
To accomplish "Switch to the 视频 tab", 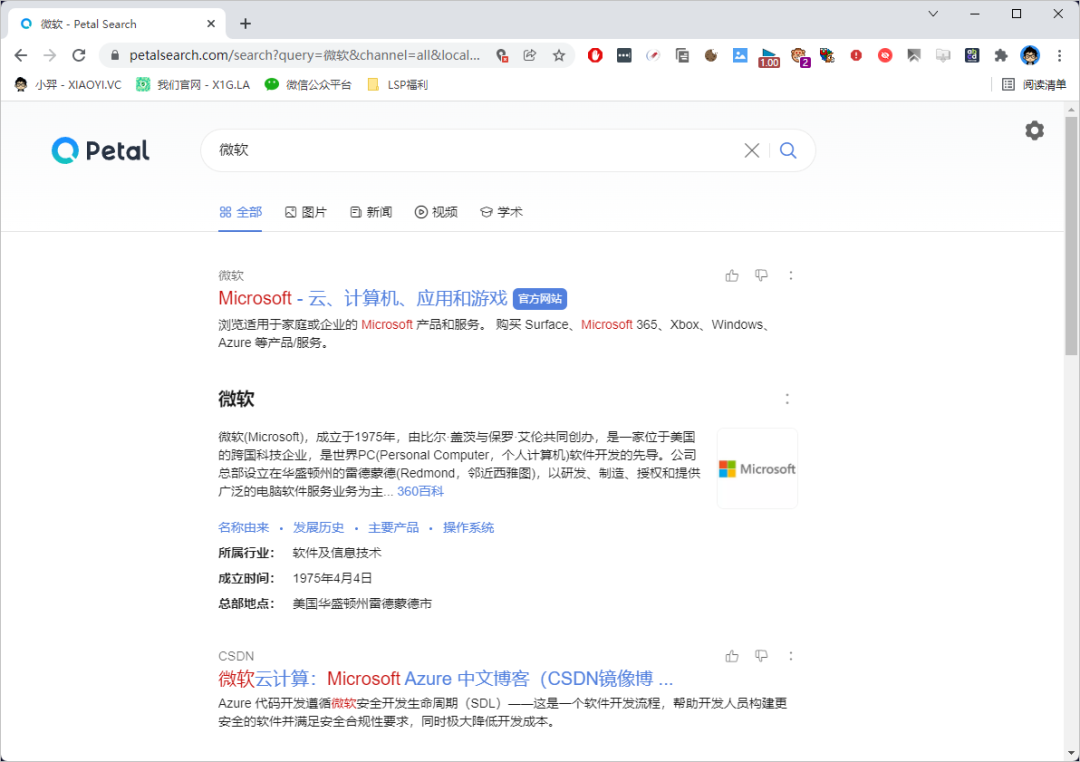I will [436, 212].
